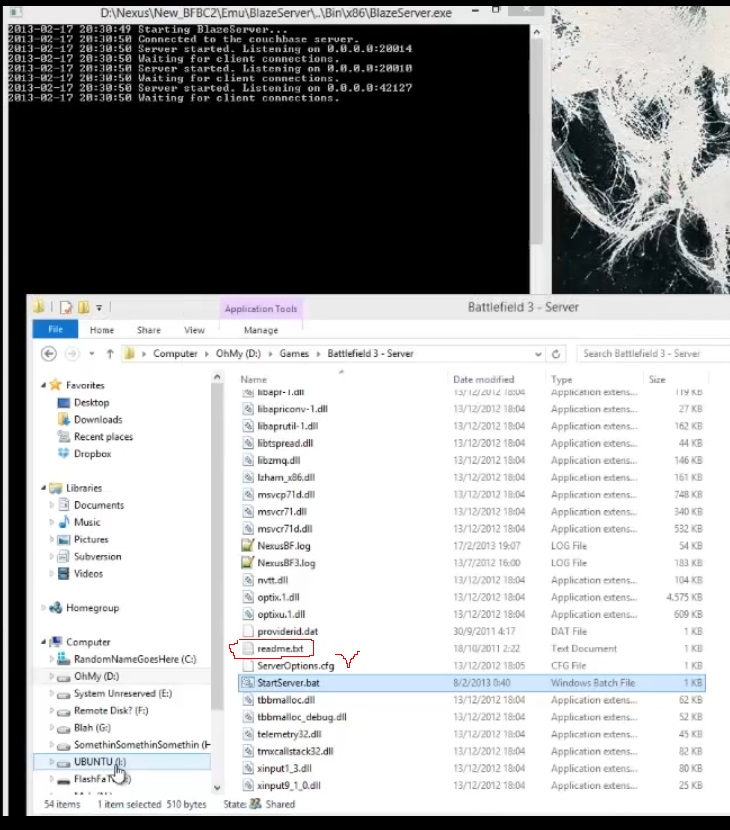Click the optix.1.dll file icon
The image size is (730, 830).
click(x=247, y=597)
